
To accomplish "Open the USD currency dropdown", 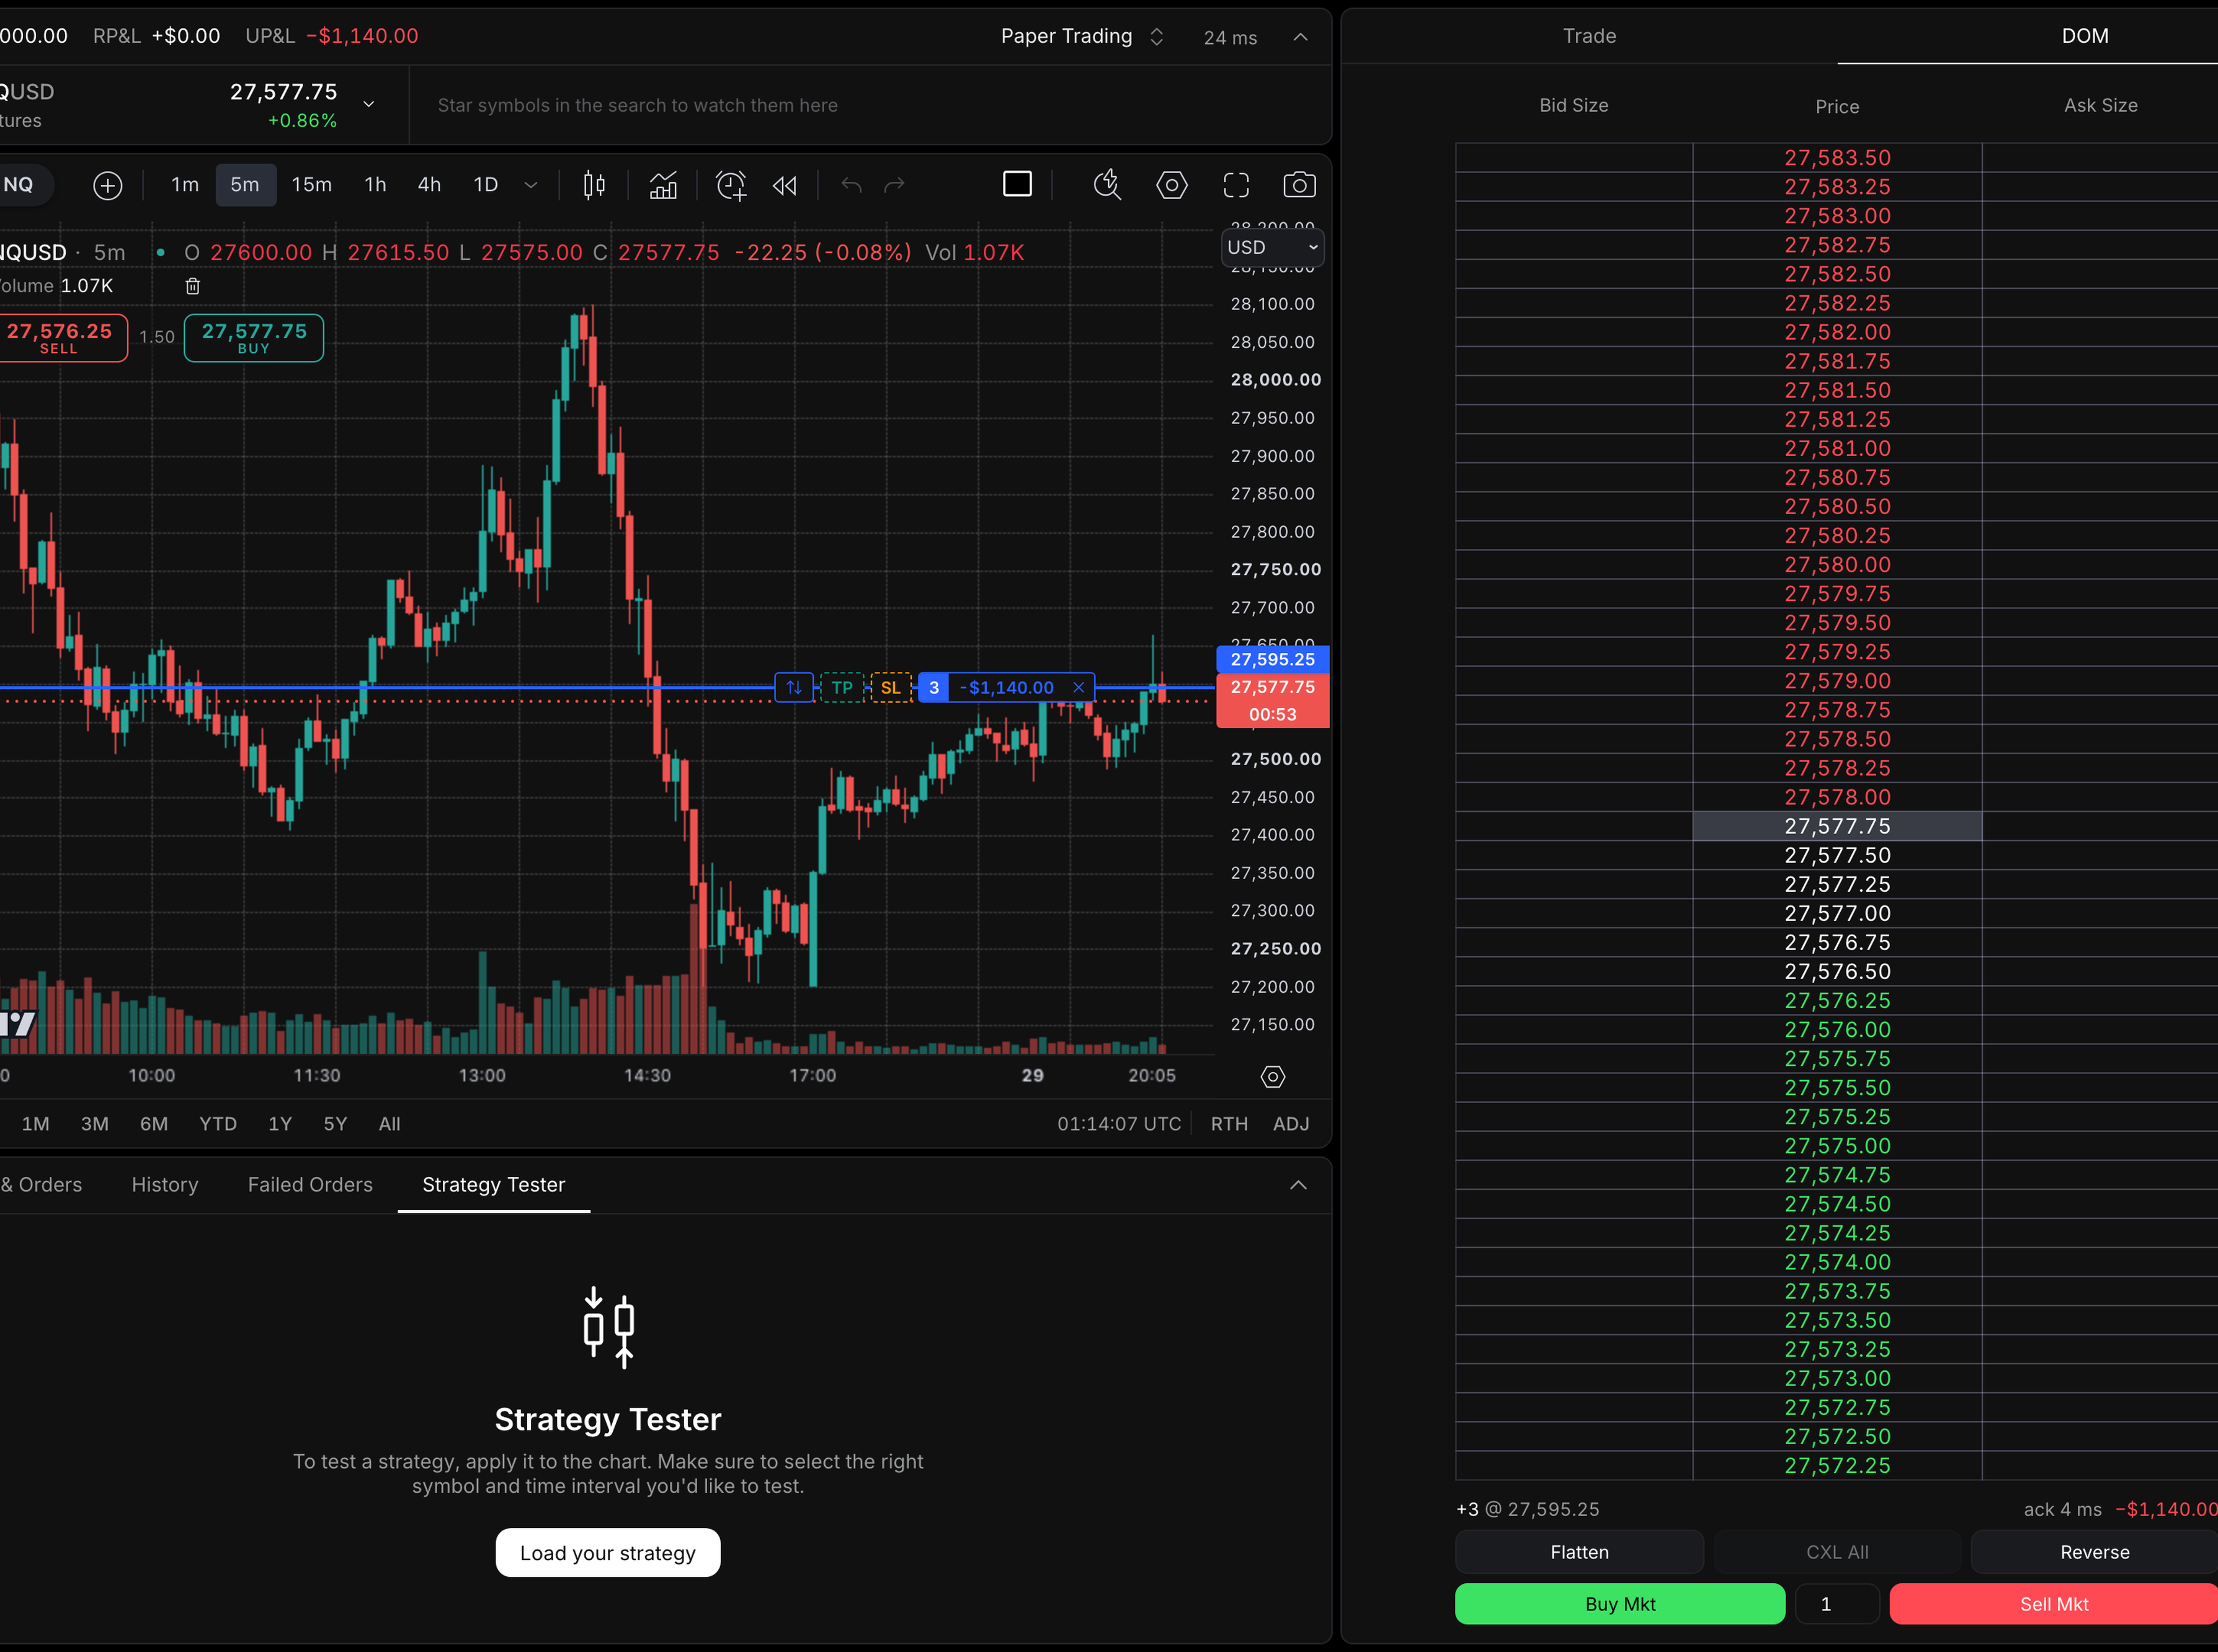I will click(1272, 247).
